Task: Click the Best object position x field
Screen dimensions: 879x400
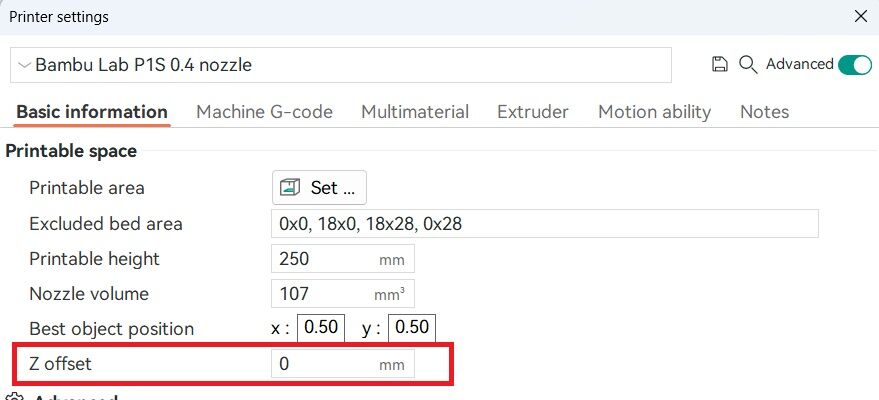Action: tap(321, 328)
